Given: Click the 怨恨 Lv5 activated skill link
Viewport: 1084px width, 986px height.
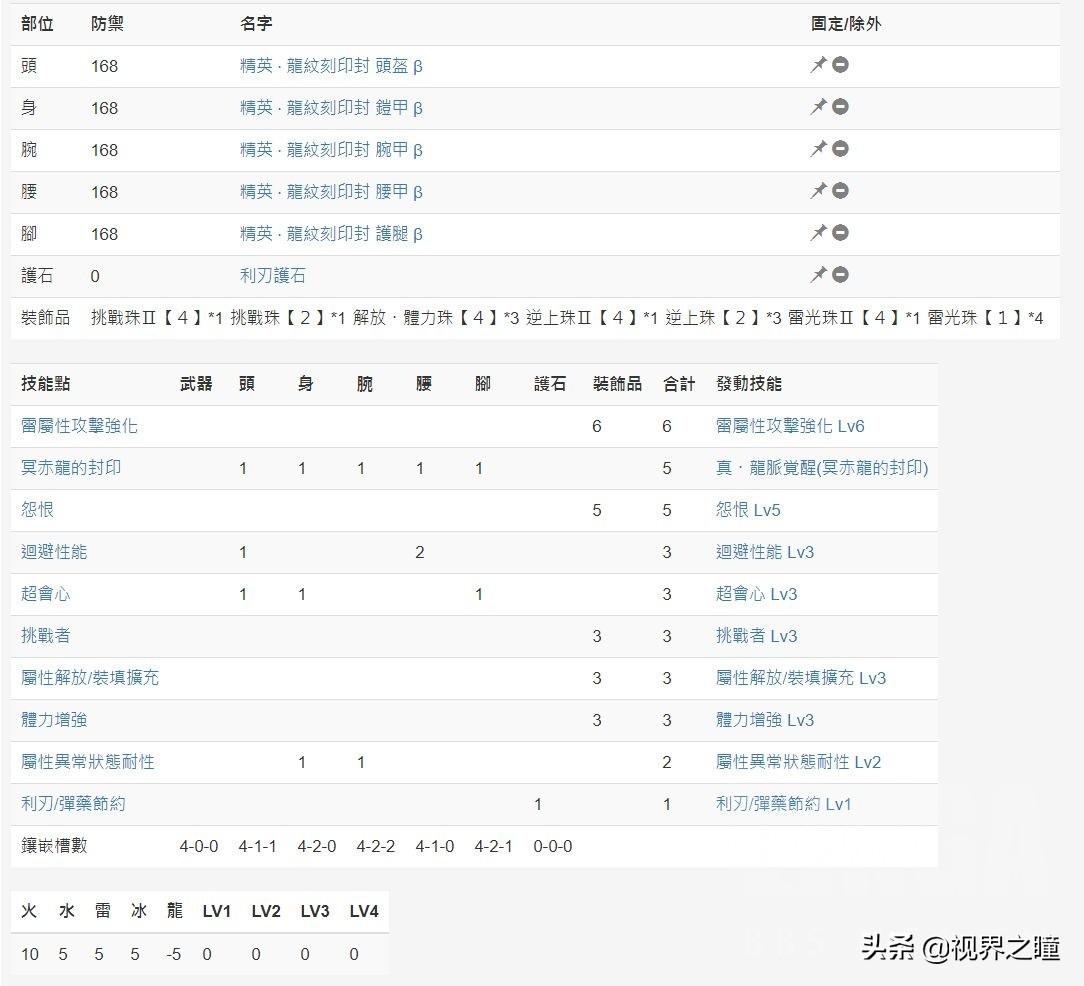Looking at the screenshot, I should [748, 510].
